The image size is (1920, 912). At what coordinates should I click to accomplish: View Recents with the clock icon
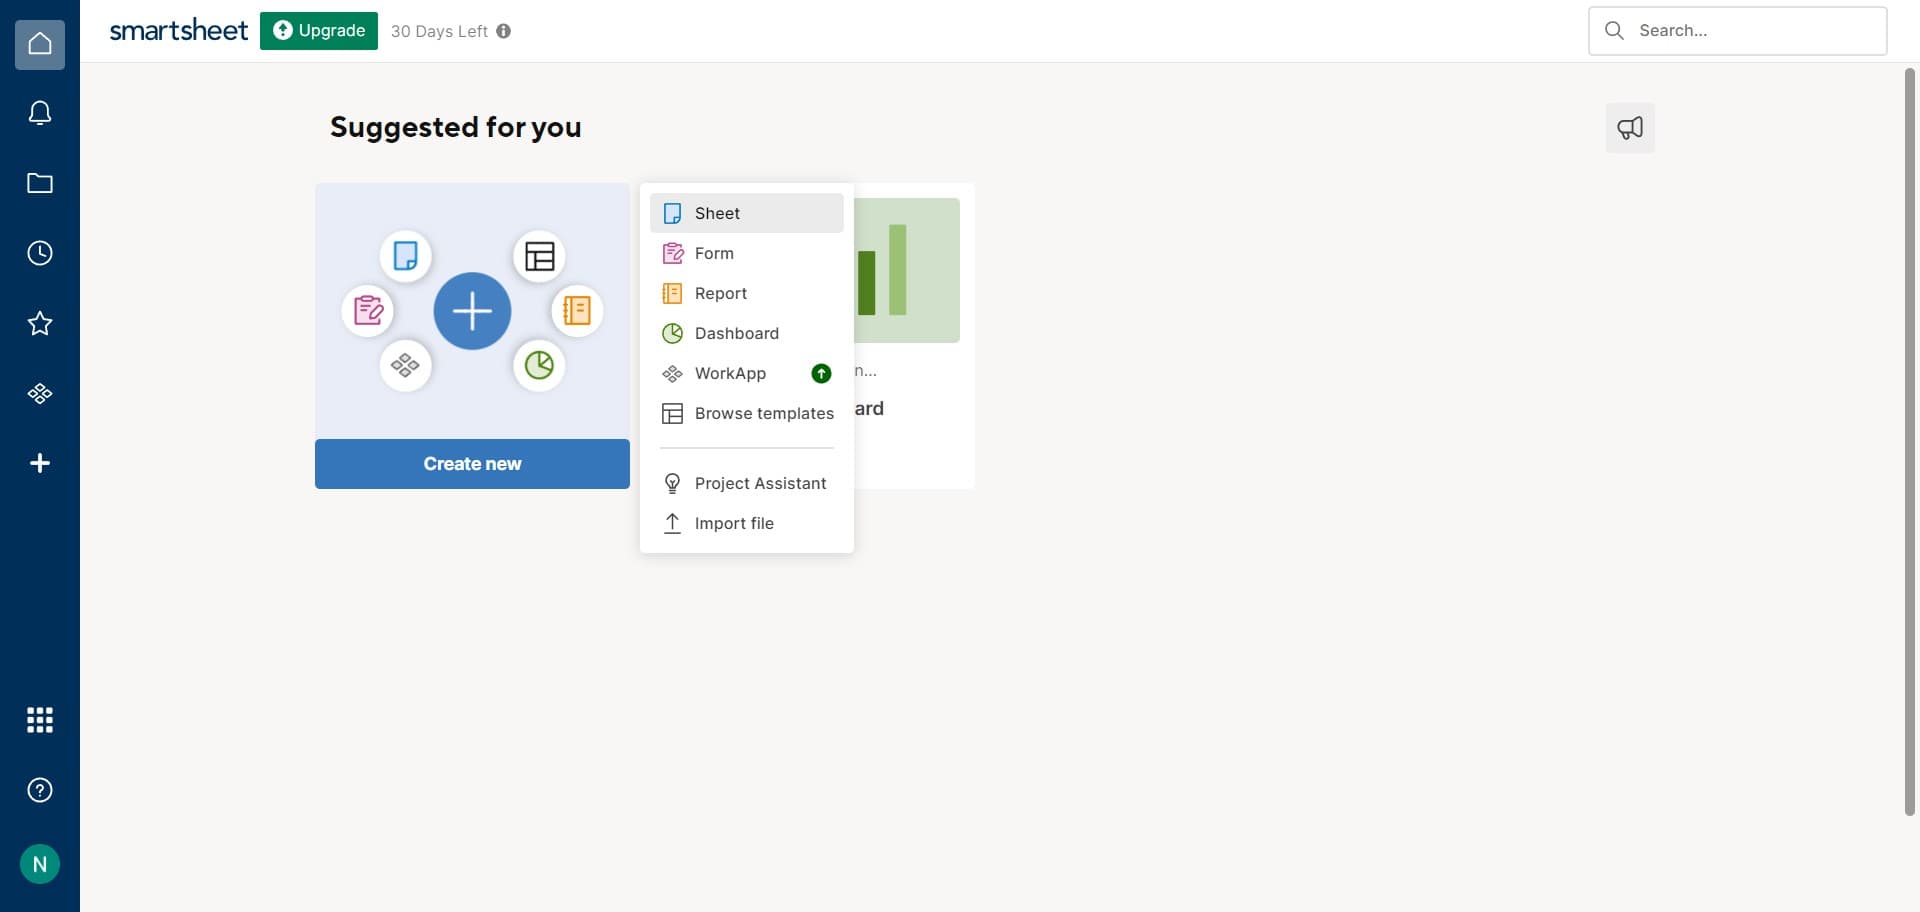pos(39,252)
